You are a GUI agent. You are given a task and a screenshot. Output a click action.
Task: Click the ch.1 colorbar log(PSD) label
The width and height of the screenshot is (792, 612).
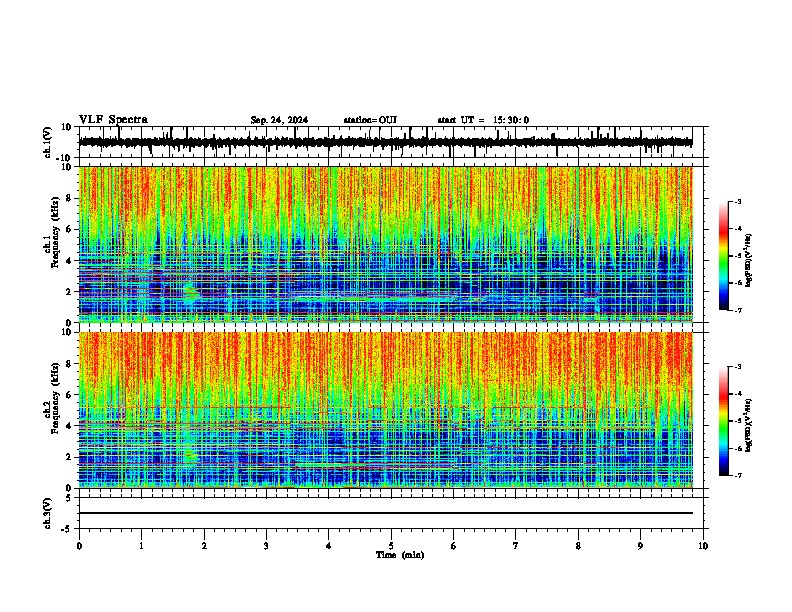point(749,261)
